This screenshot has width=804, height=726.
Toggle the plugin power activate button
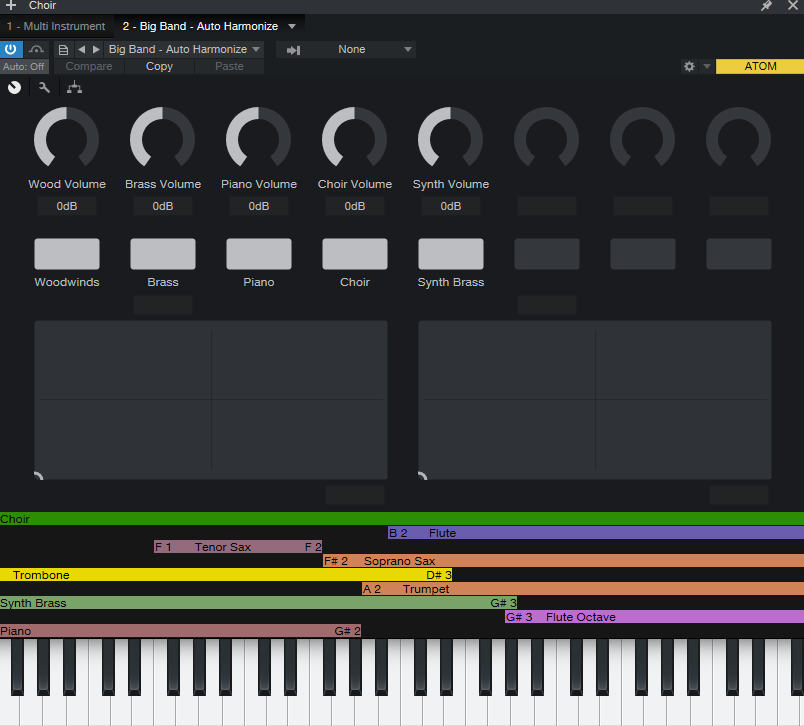tap(11, 49)
